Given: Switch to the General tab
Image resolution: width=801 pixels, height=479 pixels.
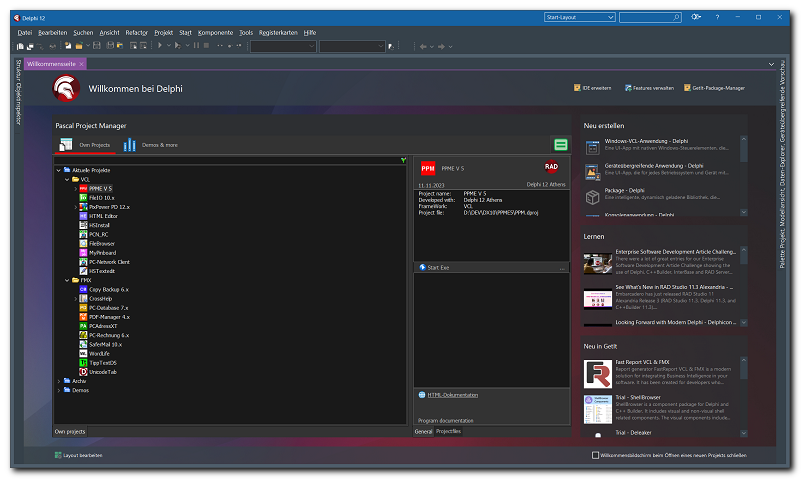Looking at the screenshot, I should 423,432.
